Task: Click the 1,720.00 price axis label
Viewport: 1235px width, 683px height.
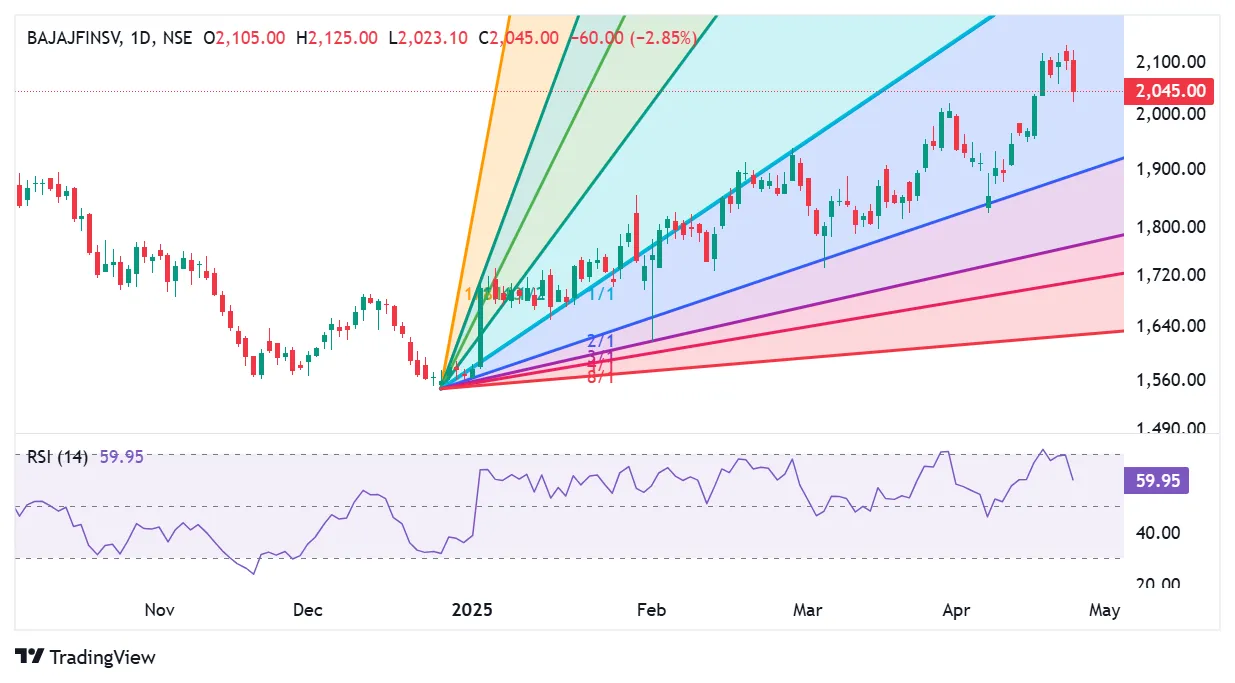Action: coord(1170,273)
